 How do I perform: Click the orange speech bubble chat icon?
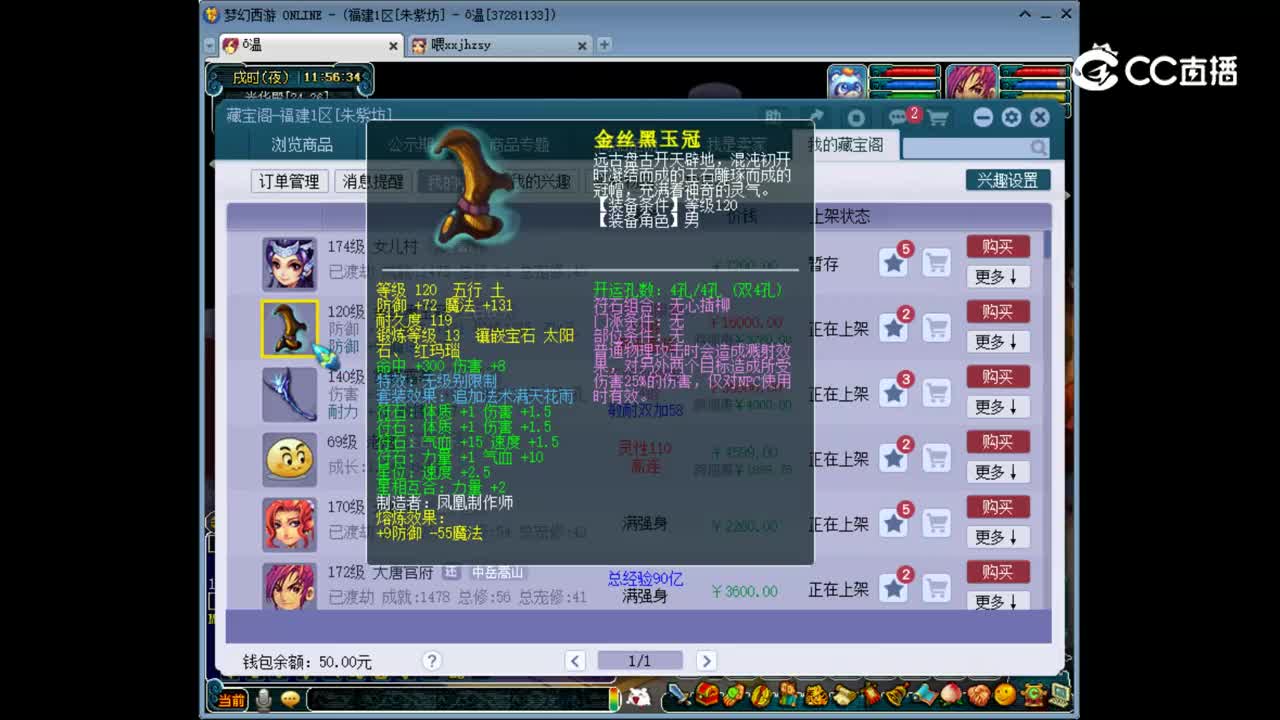[290, 699]
